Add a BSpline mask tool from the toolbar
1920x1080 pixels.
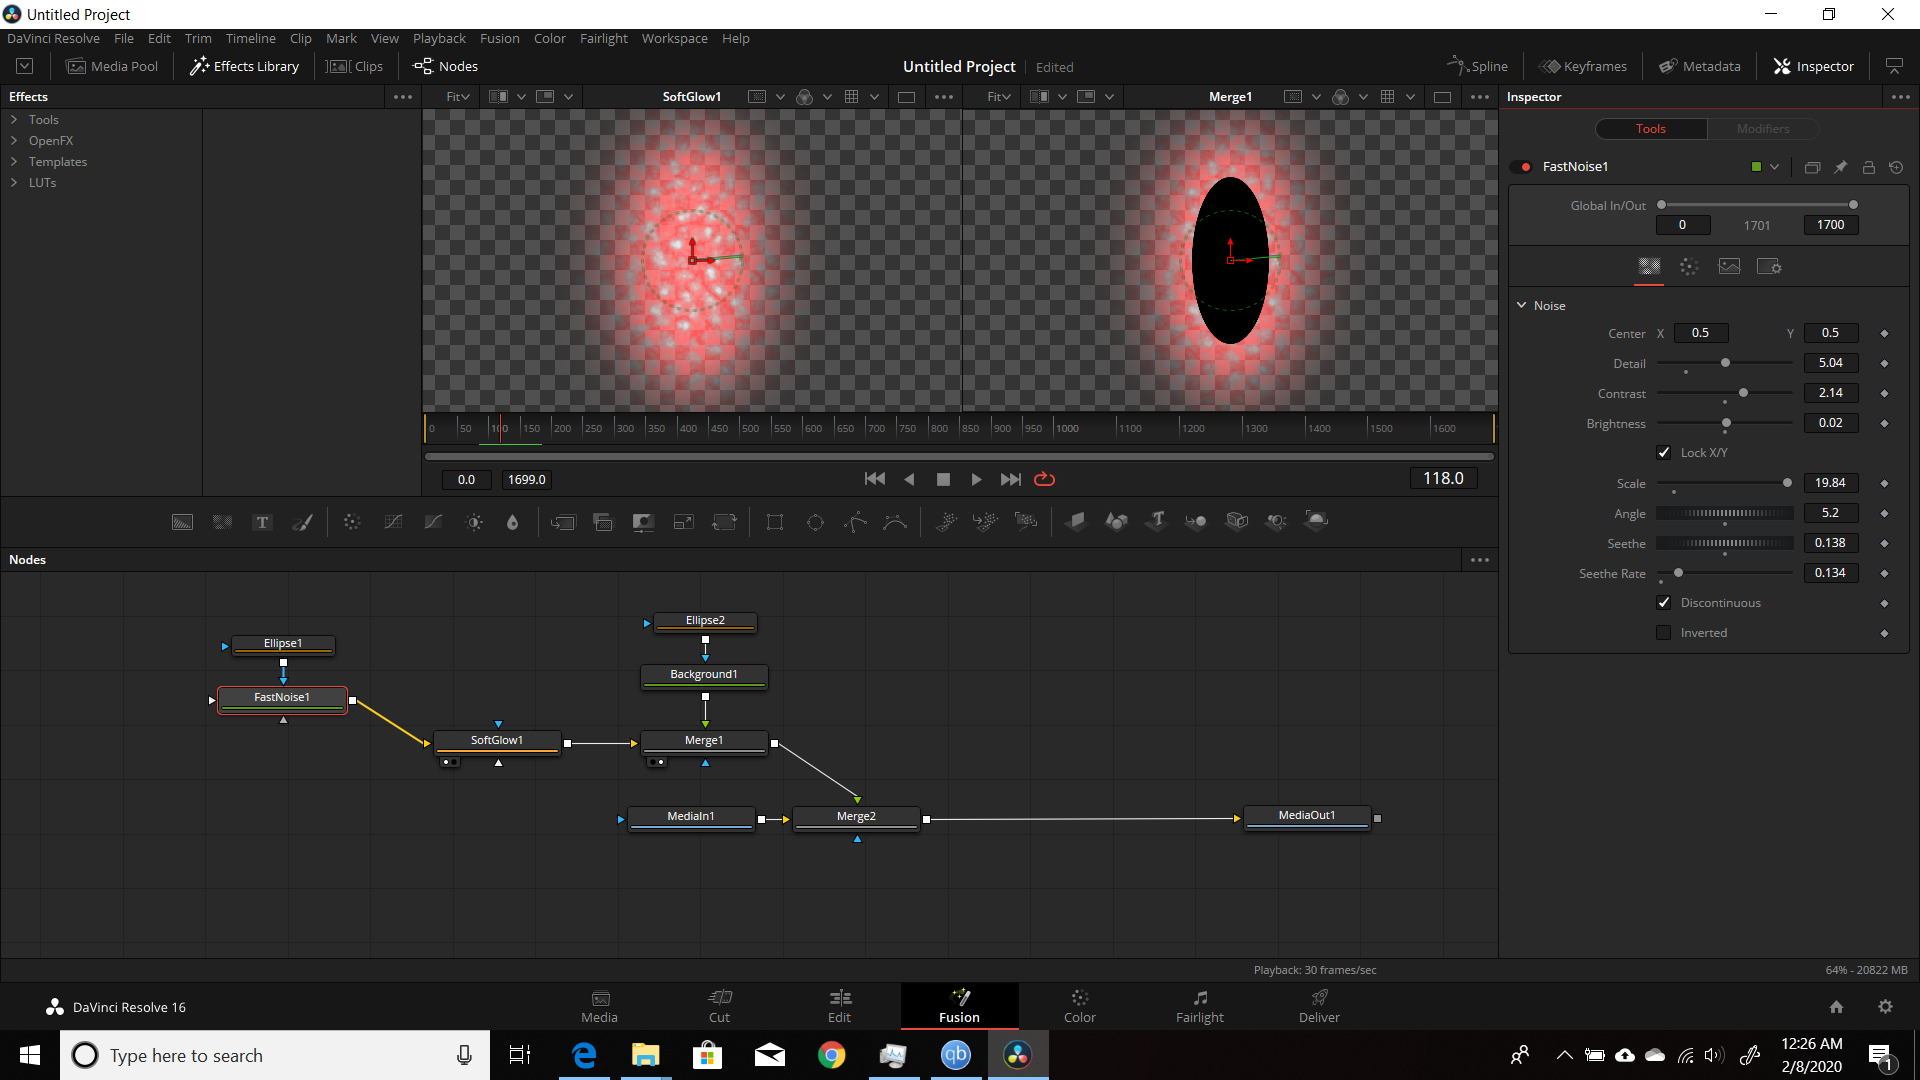click(x=895, y=522)
